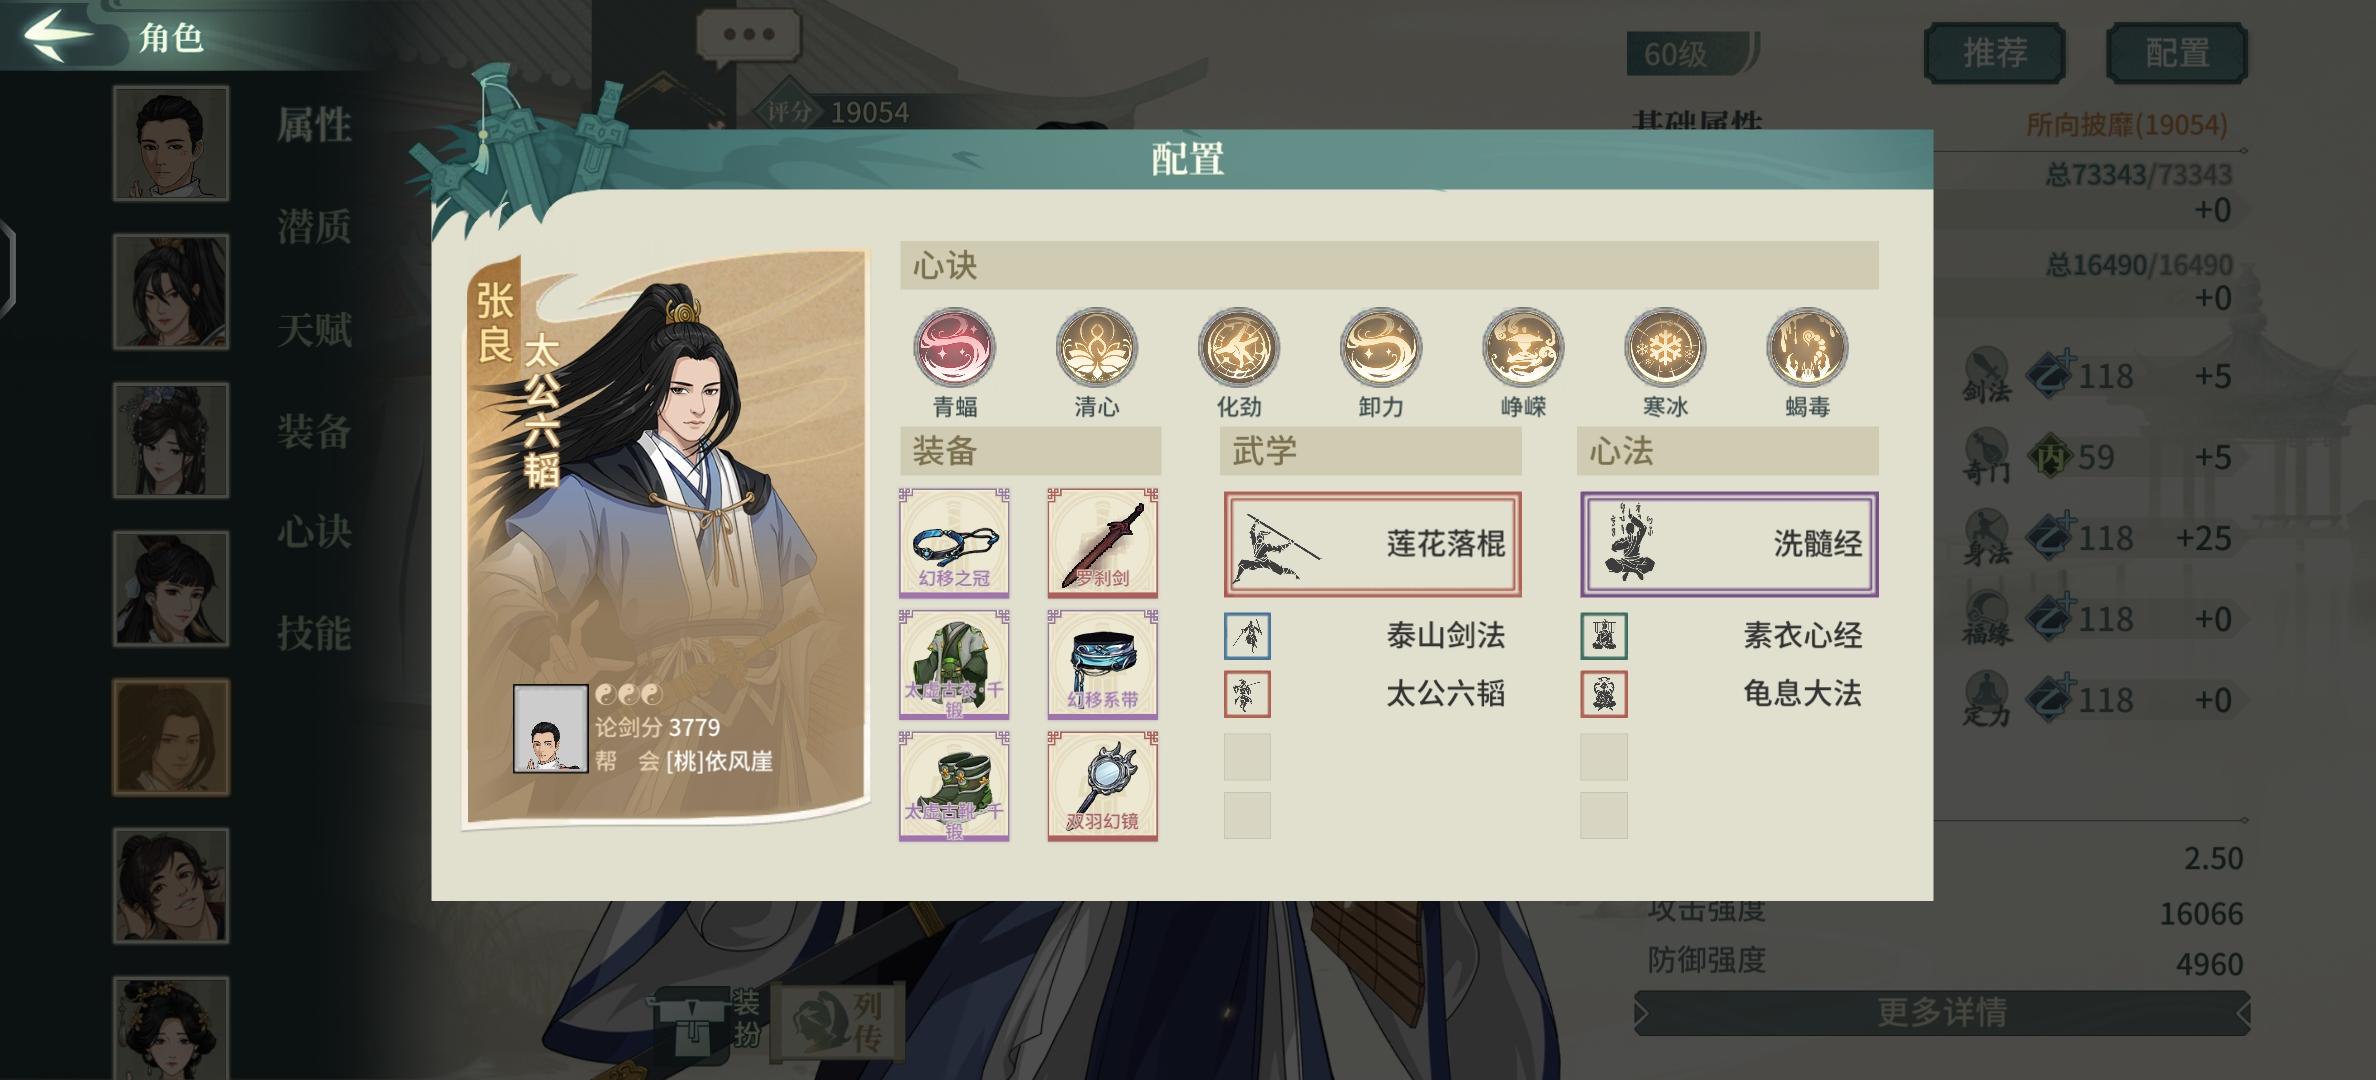Screen dimensions: 2376x1080
Task: Go to the 技能 tab
Action: (x=314, y=634)
